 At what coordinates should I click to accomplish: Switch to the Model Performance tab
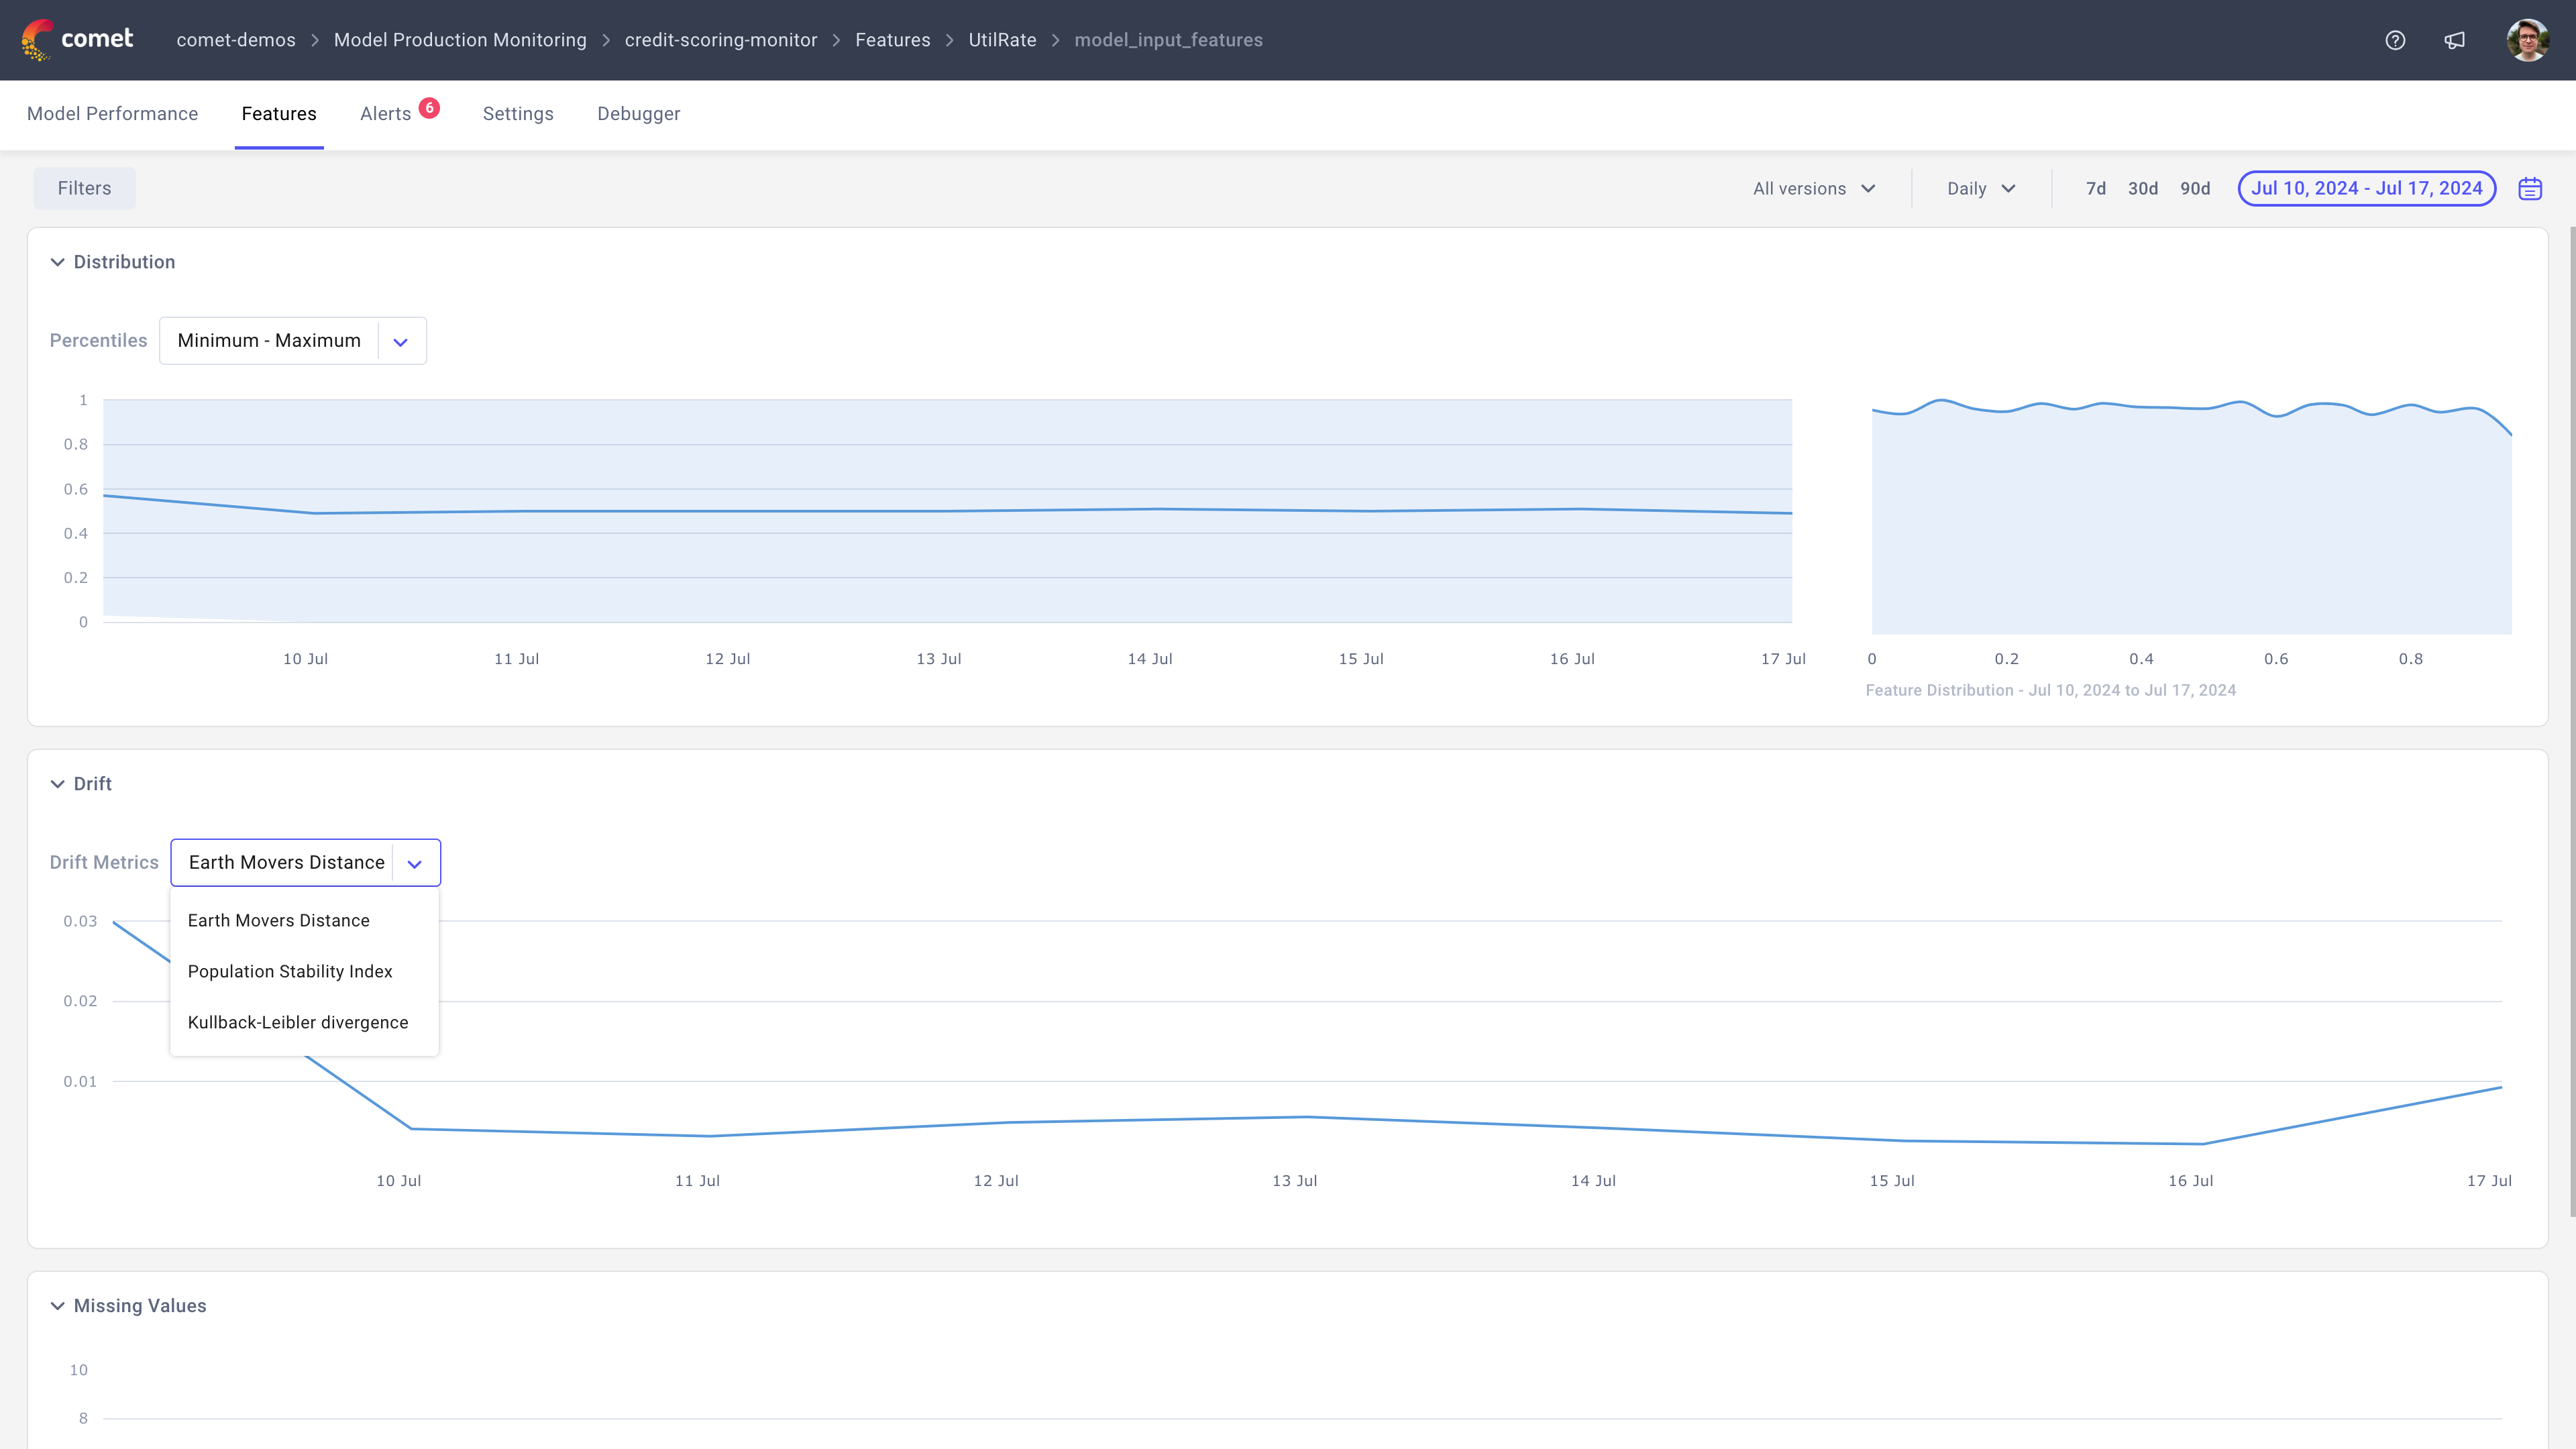112,114
